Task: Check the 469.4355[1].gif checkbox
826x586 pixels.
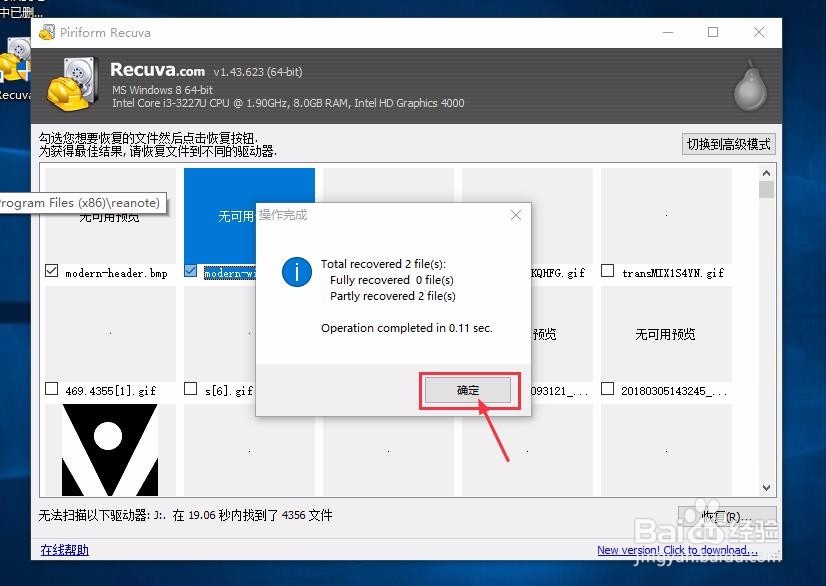Action: 52,389
